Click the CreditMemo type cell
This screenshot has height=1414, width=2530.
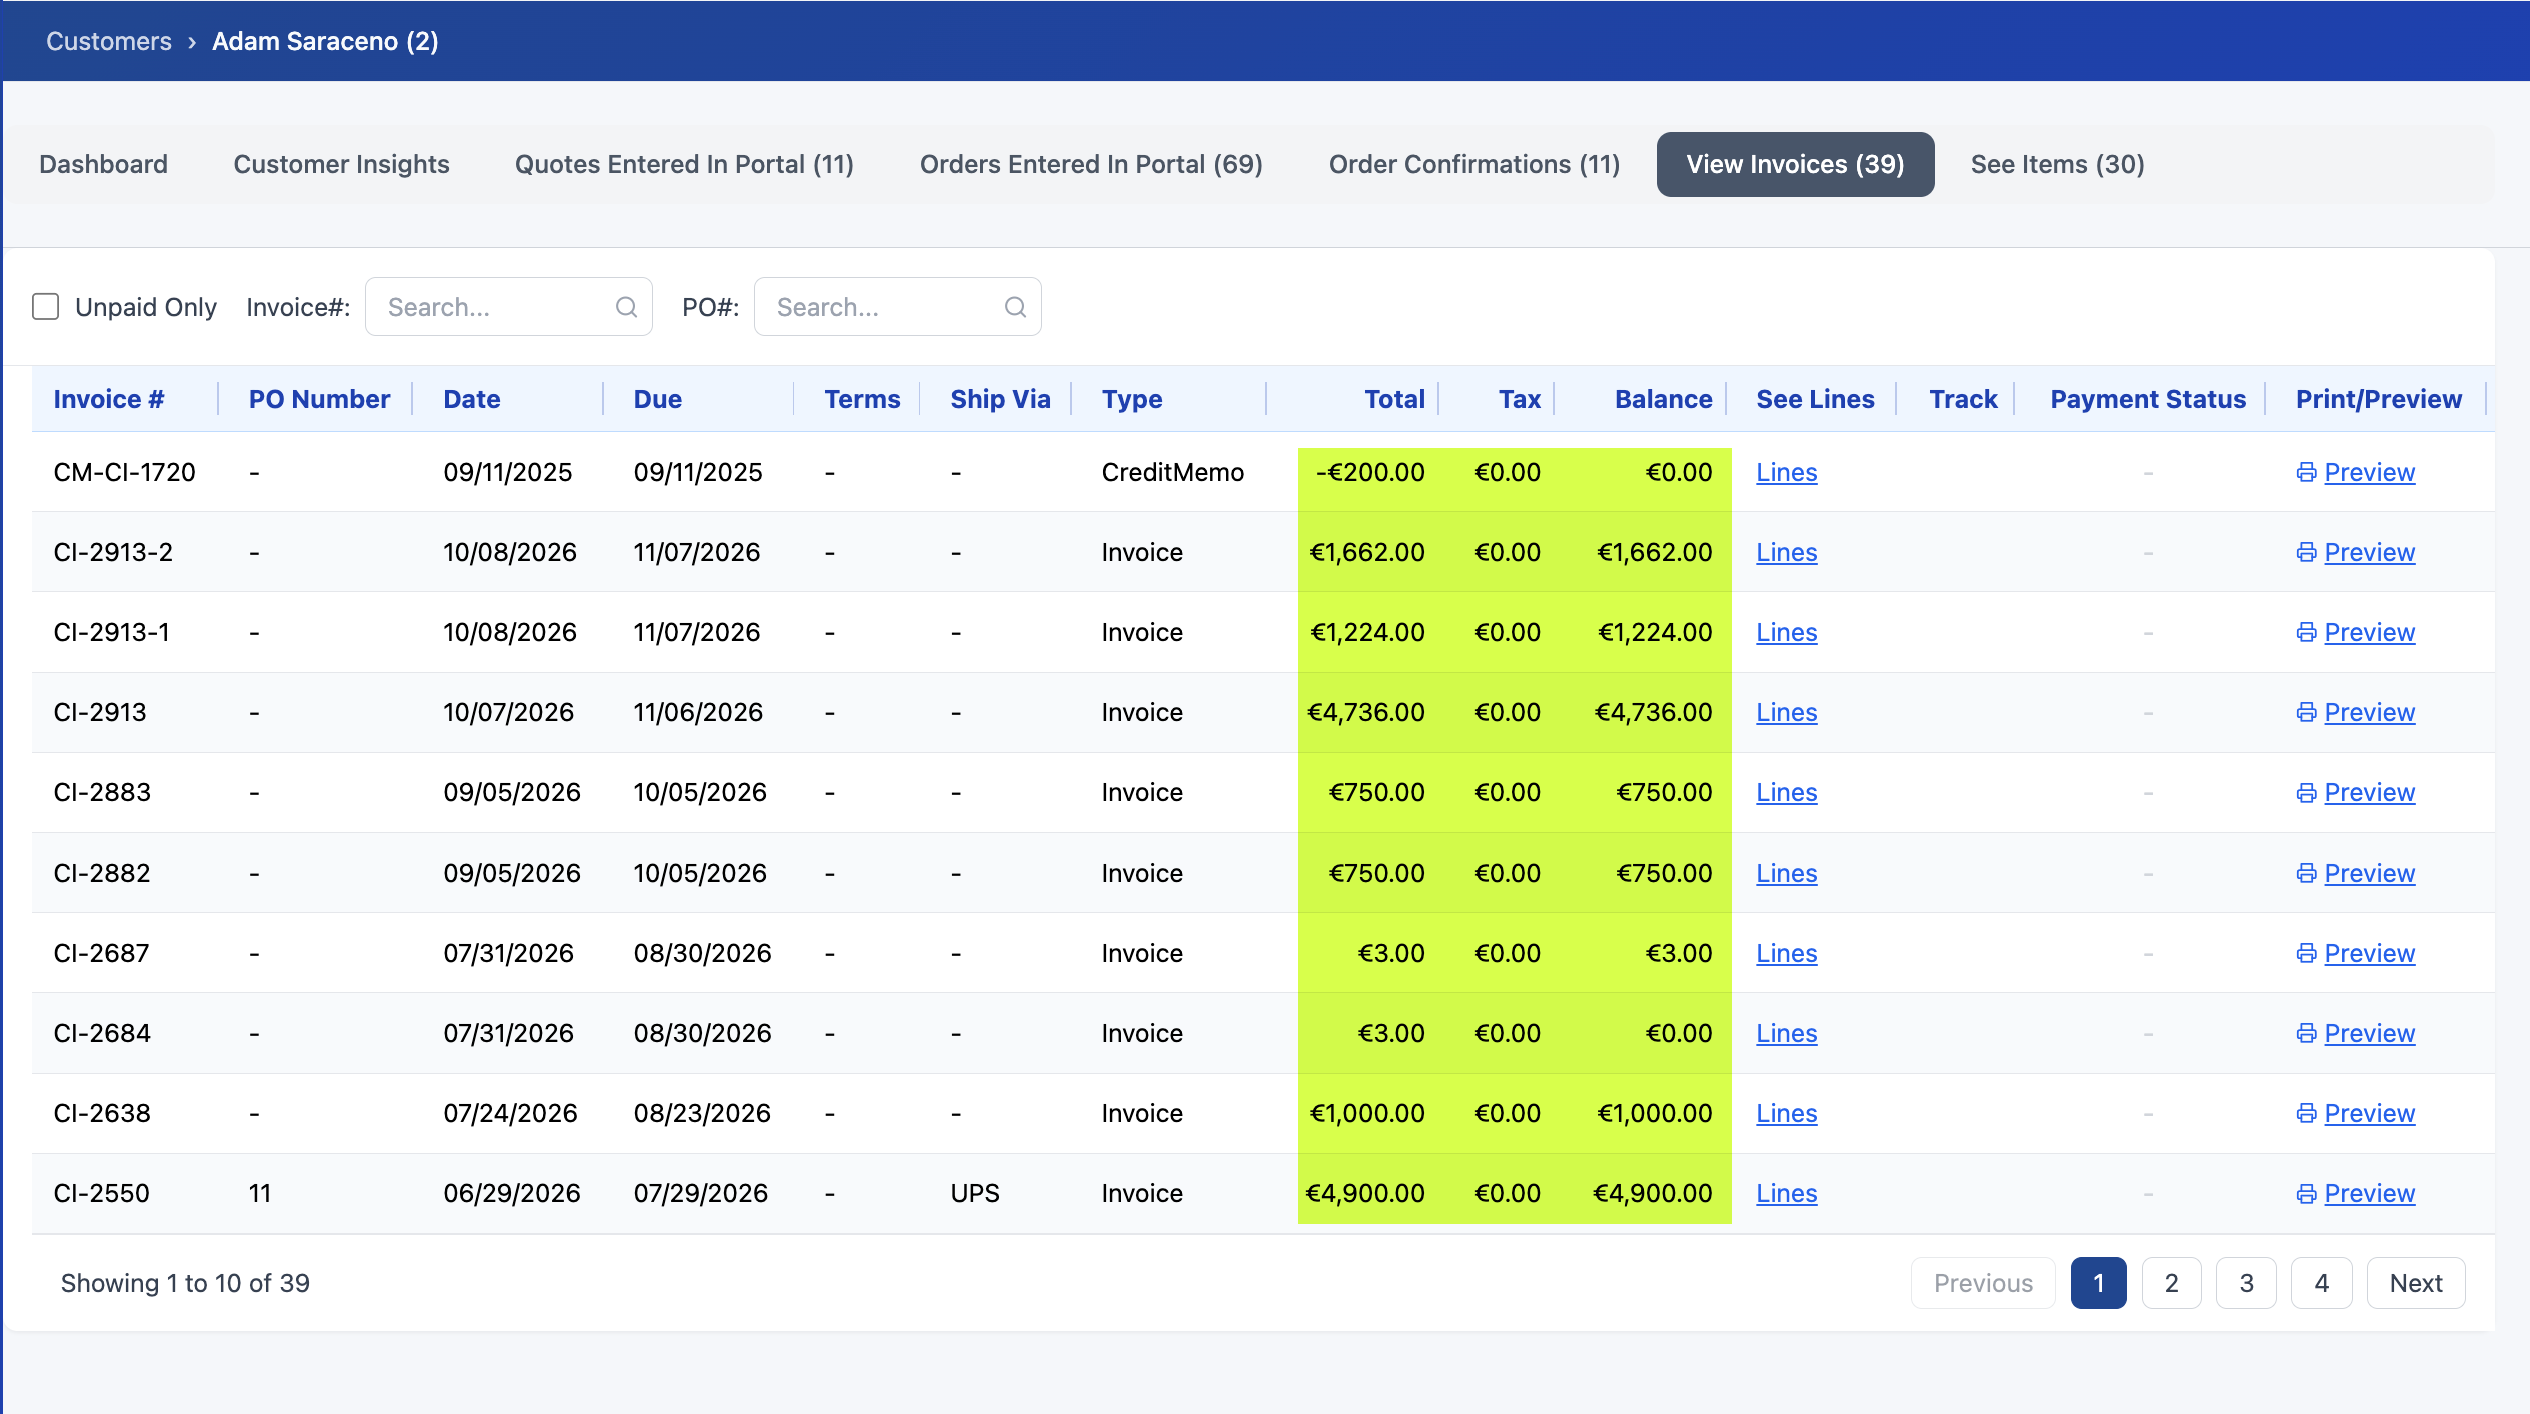coord(1172,472)
